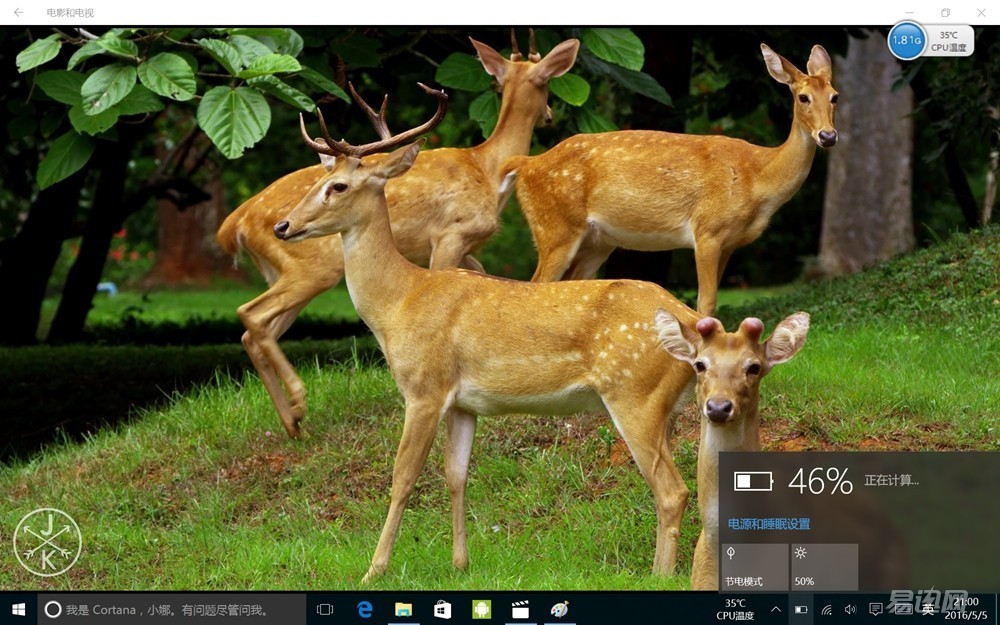Switch the 英 input method indicator
The image size is (1000, 625).
tap(929, 610)
